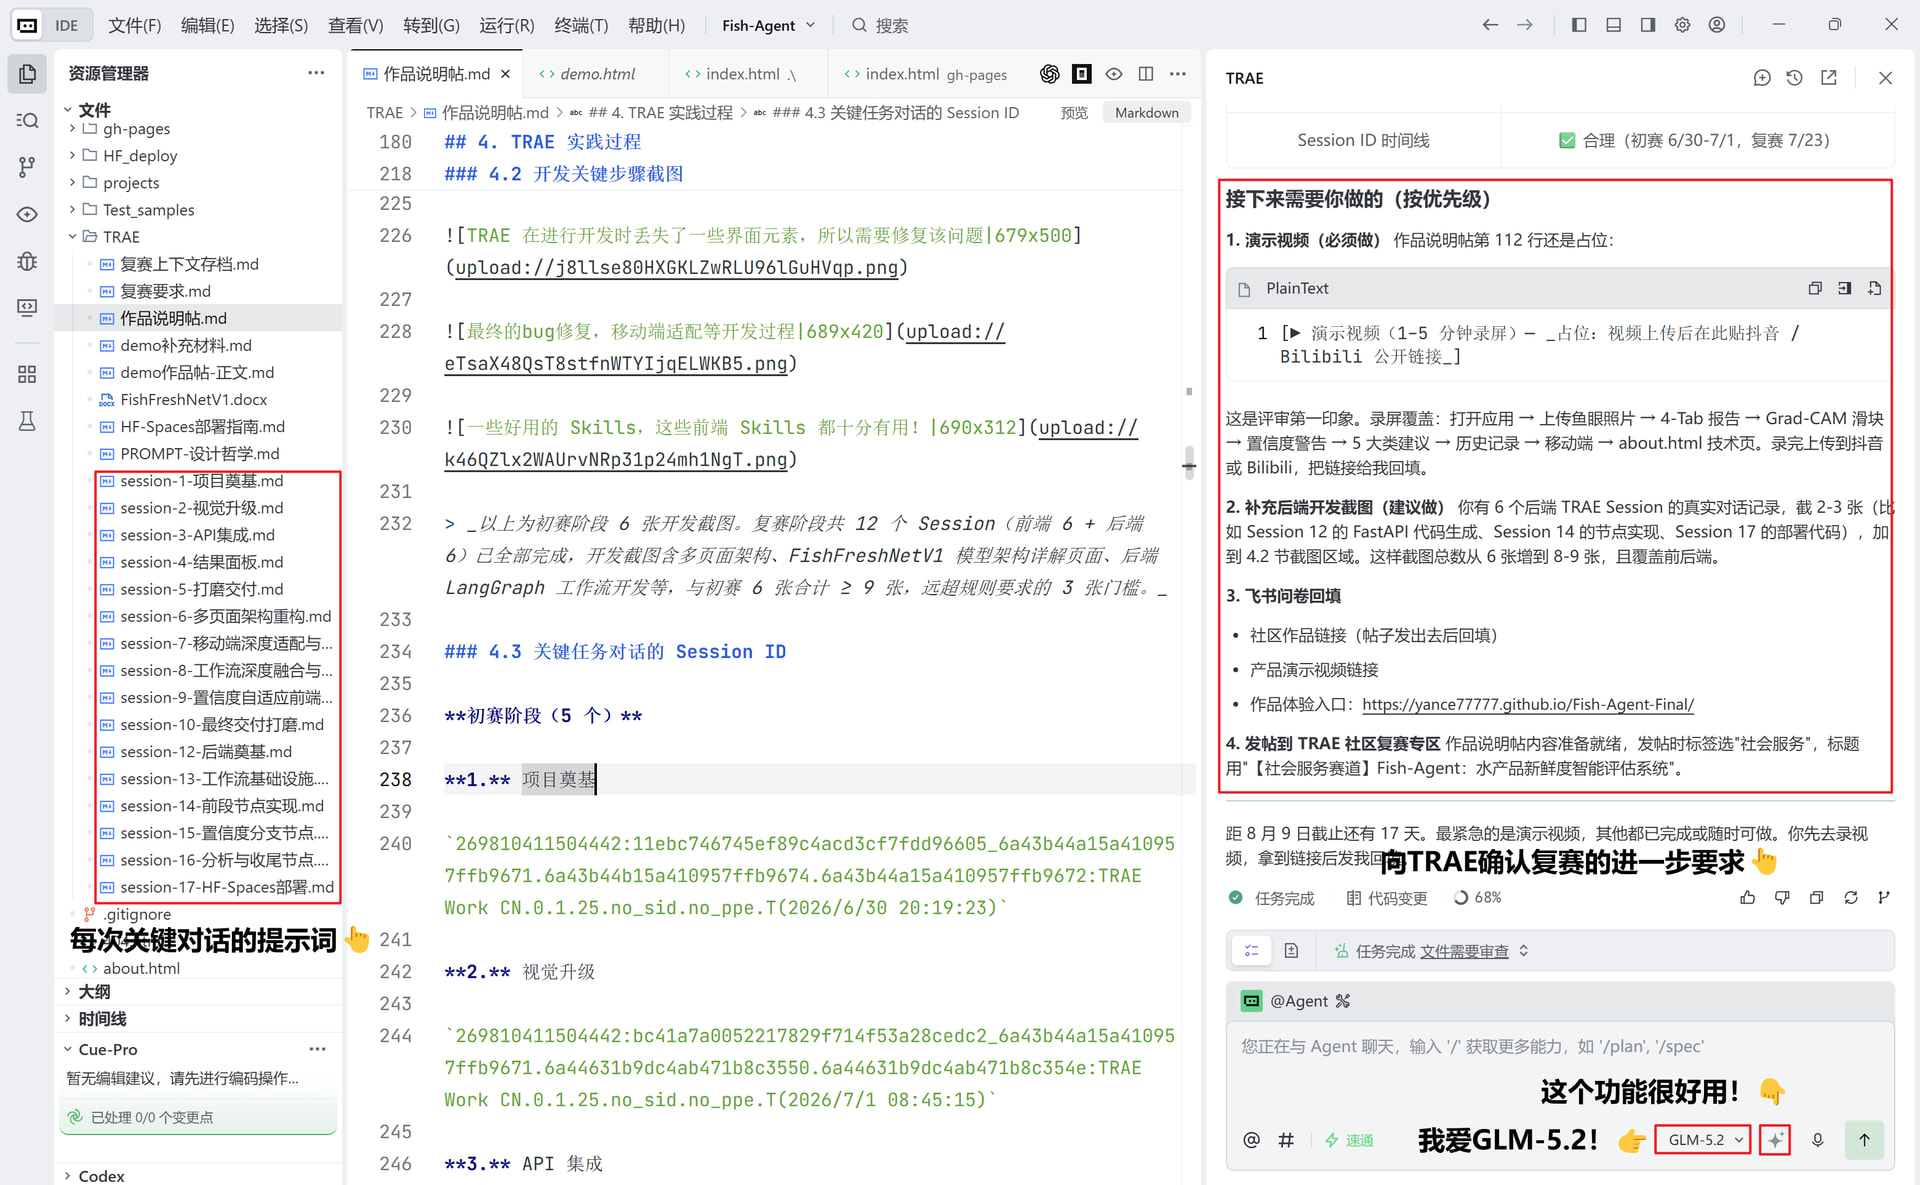Screen dimensions: 1920x1185
Task: Copy the PlainText code block
Action: tap(1815, 288)
